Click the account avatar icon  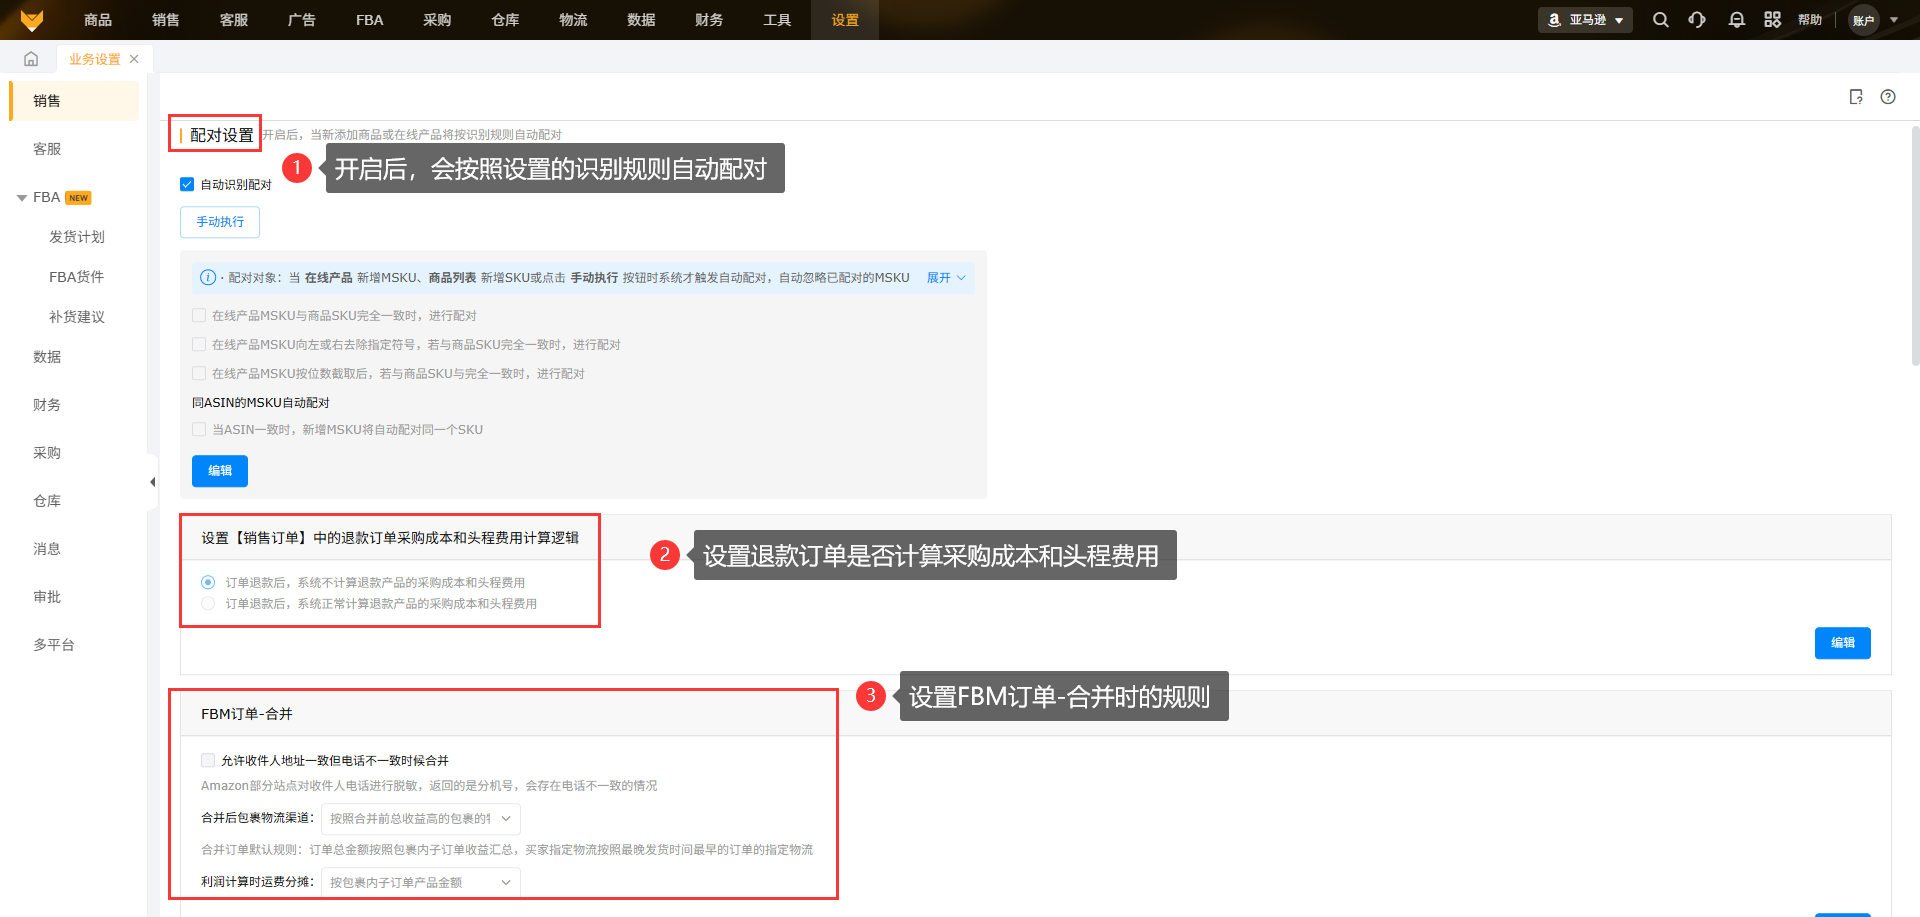(1864, 20)
